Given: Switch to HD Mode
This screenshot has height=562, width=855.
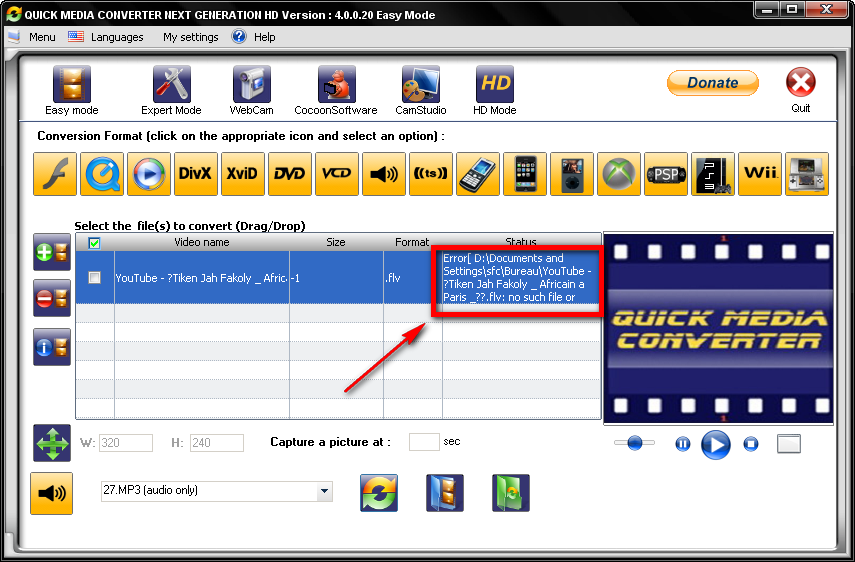Looking at the screenshot, I should point(495,90).
